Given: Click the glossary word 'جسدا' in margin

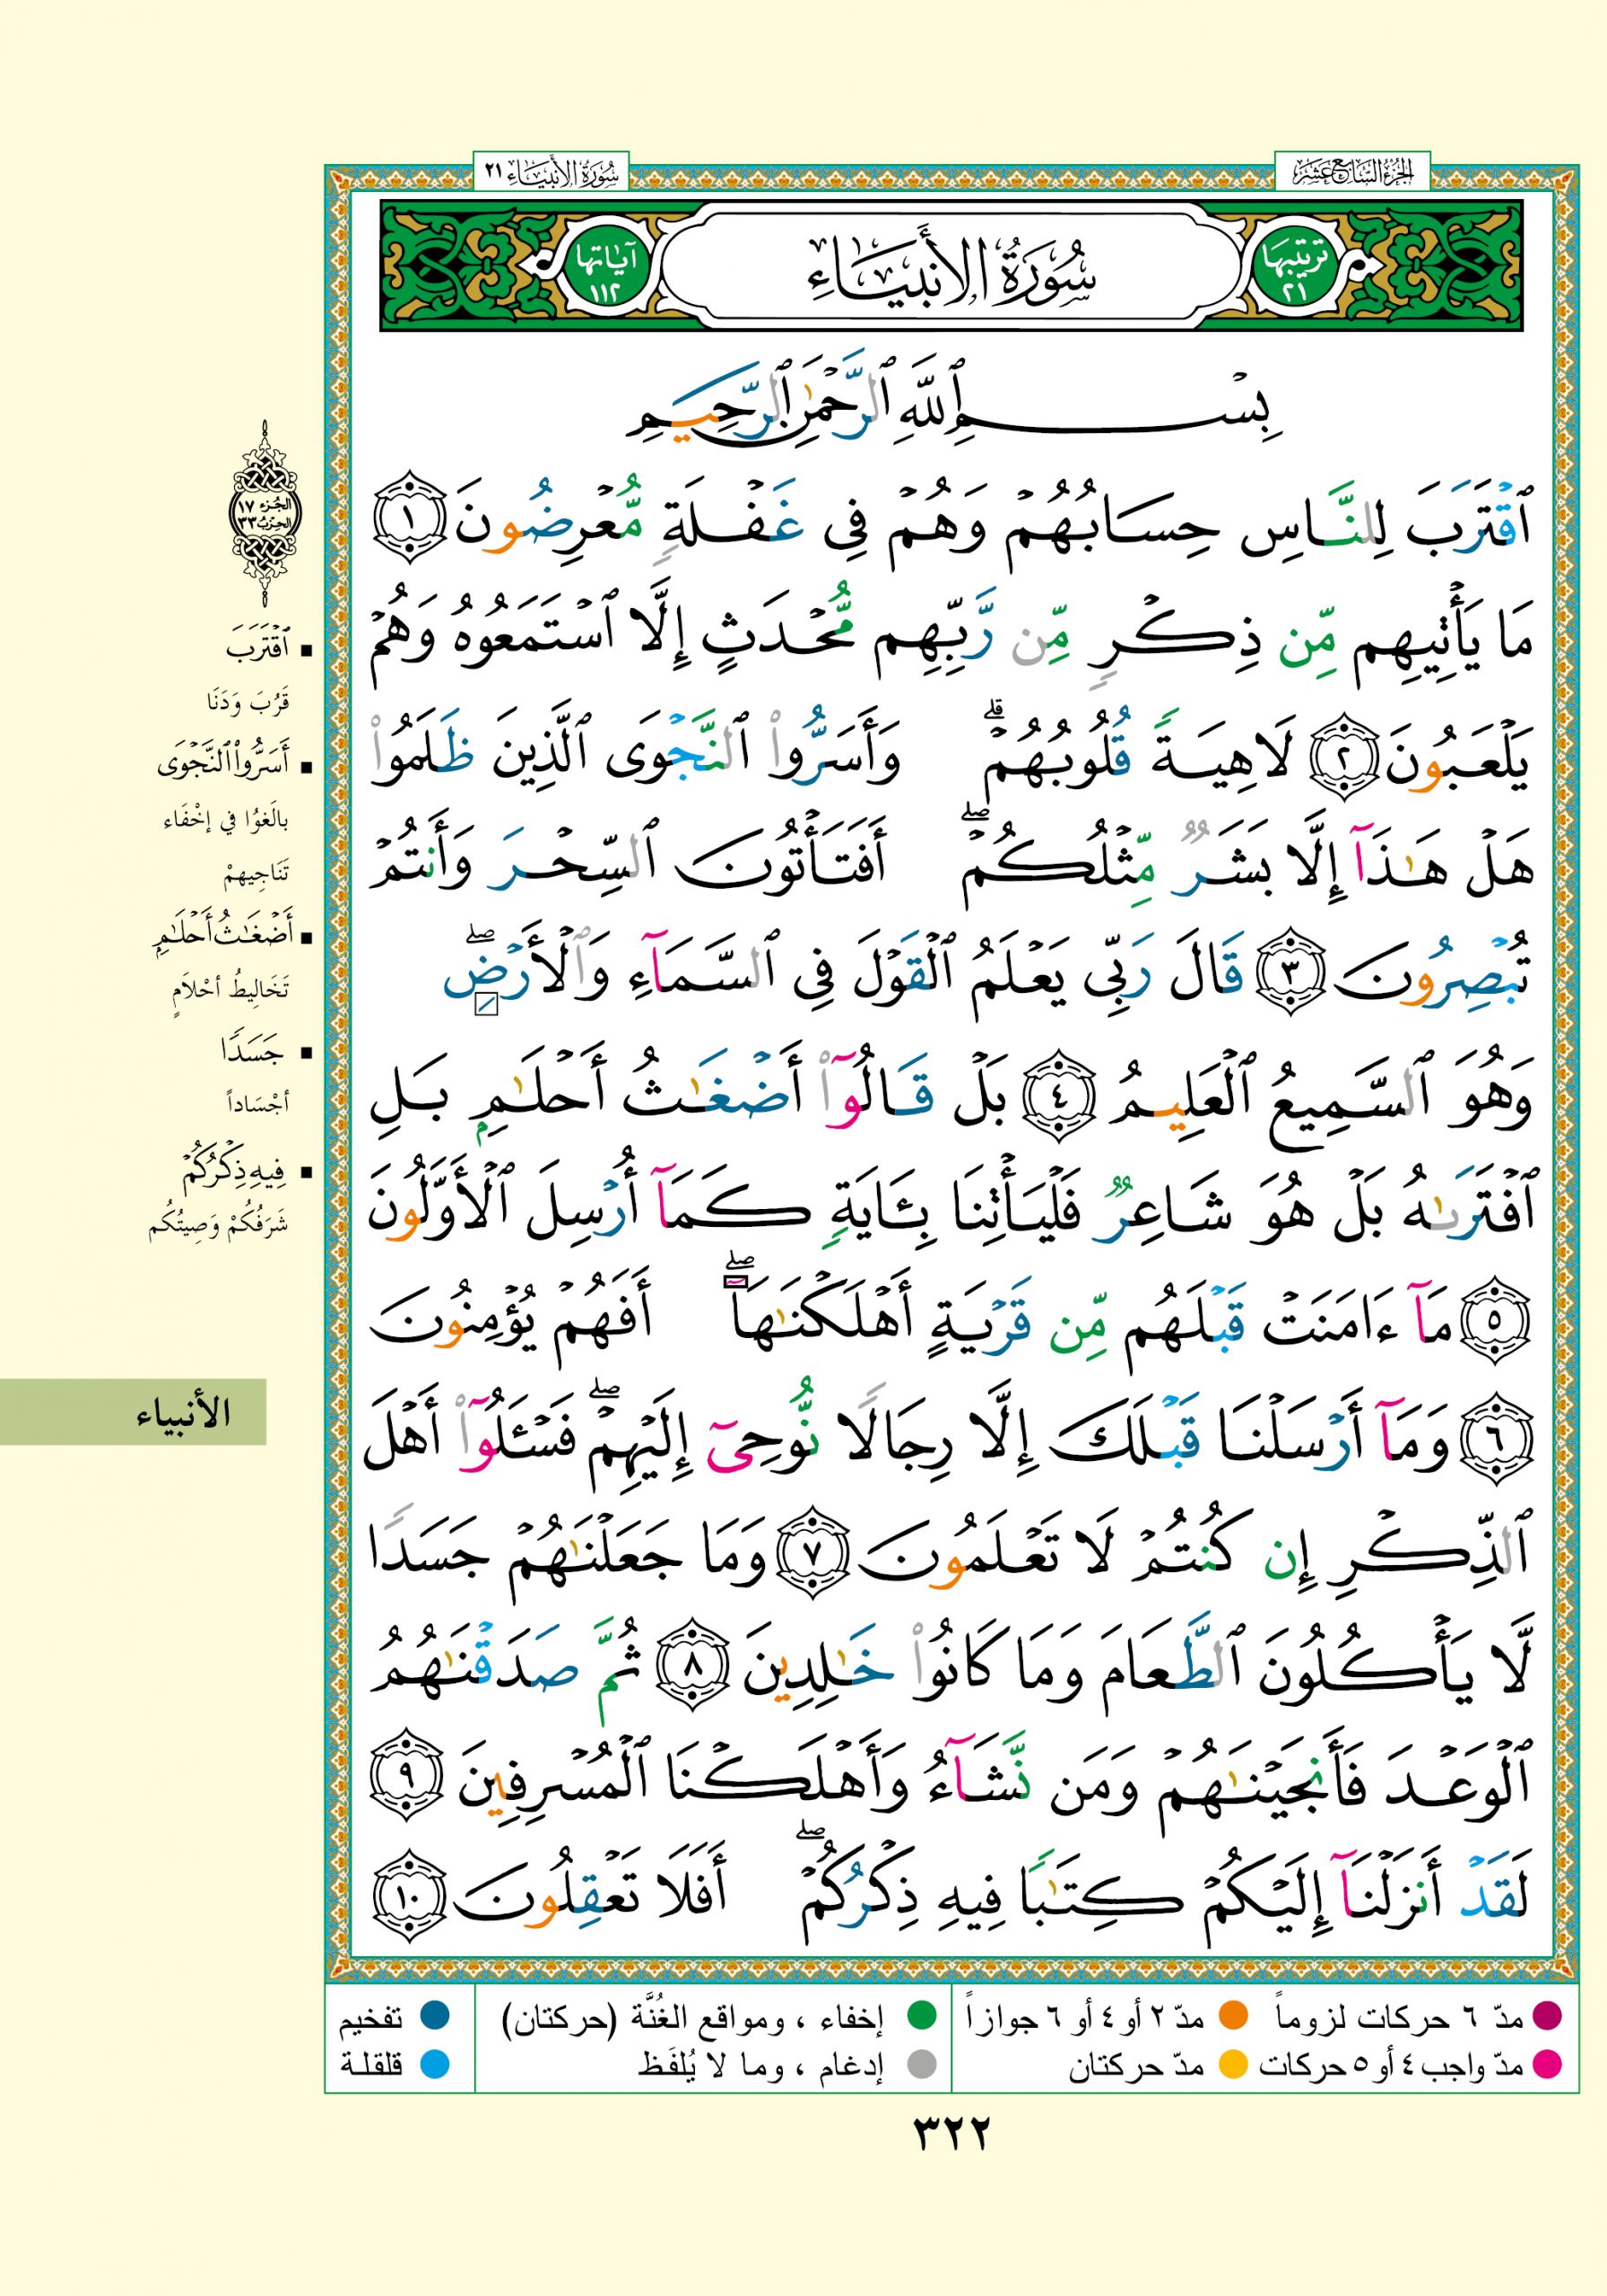Looking at the screenshot, I should click(251, 1052).
